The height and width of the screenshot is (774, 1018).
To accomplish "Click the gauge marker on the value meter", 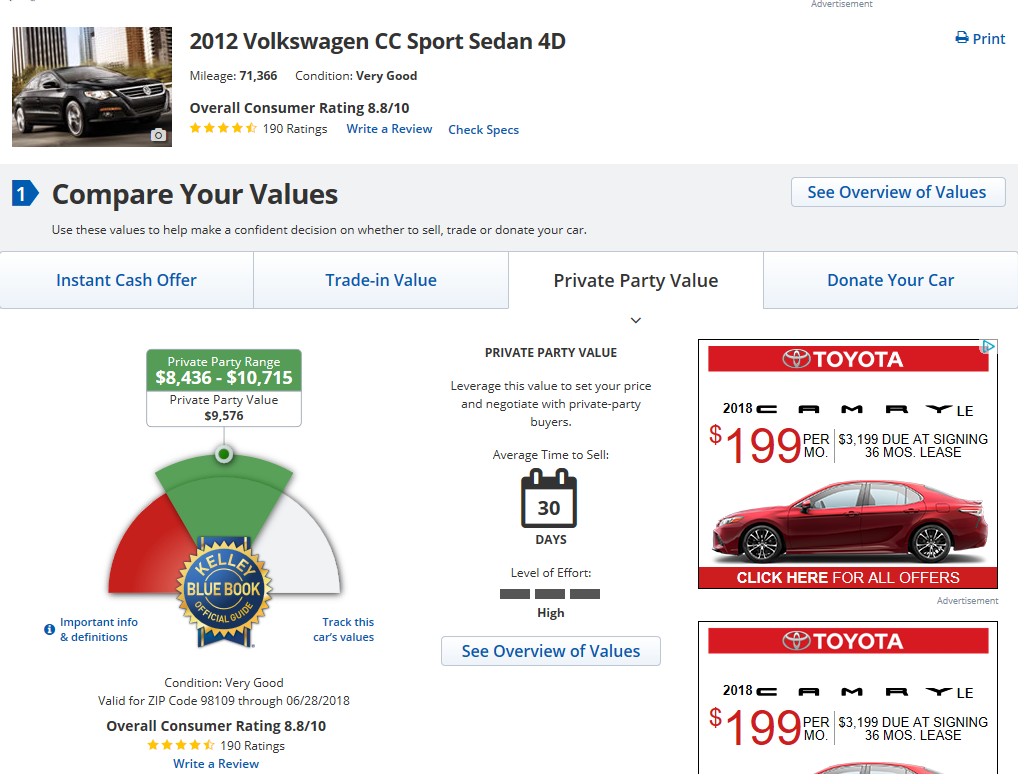I will 224,455.
